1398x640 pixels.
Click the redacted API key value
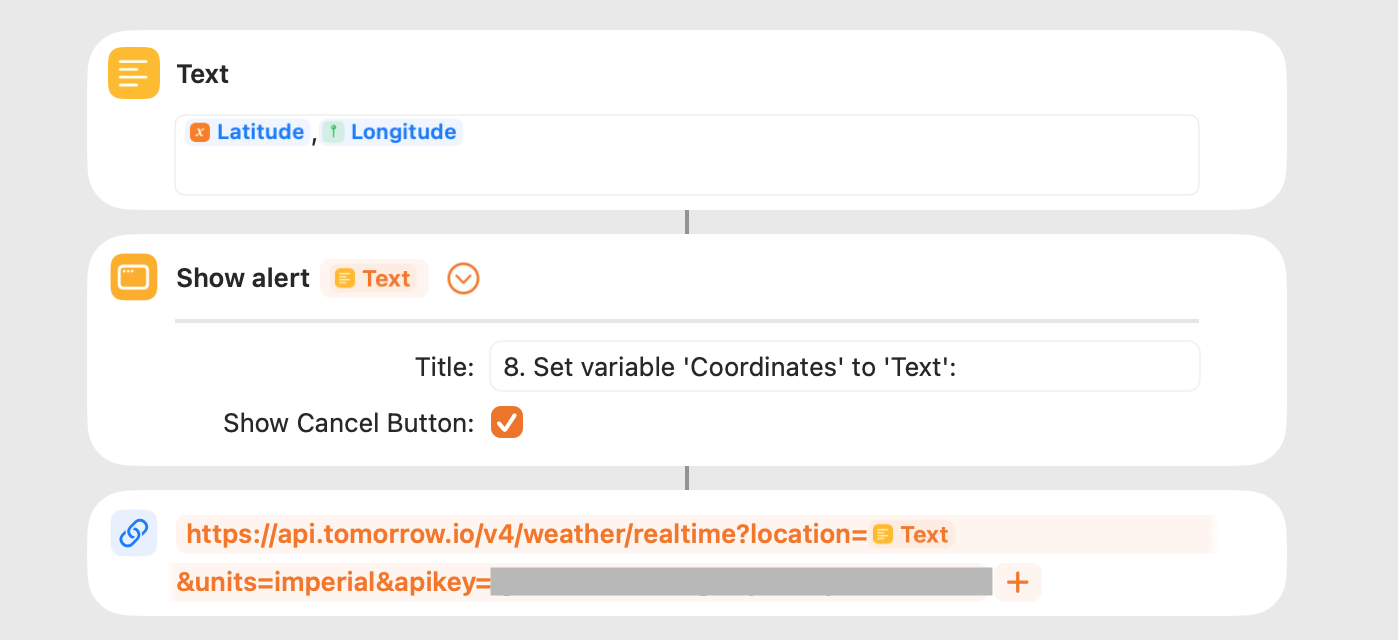pos(740,582)
